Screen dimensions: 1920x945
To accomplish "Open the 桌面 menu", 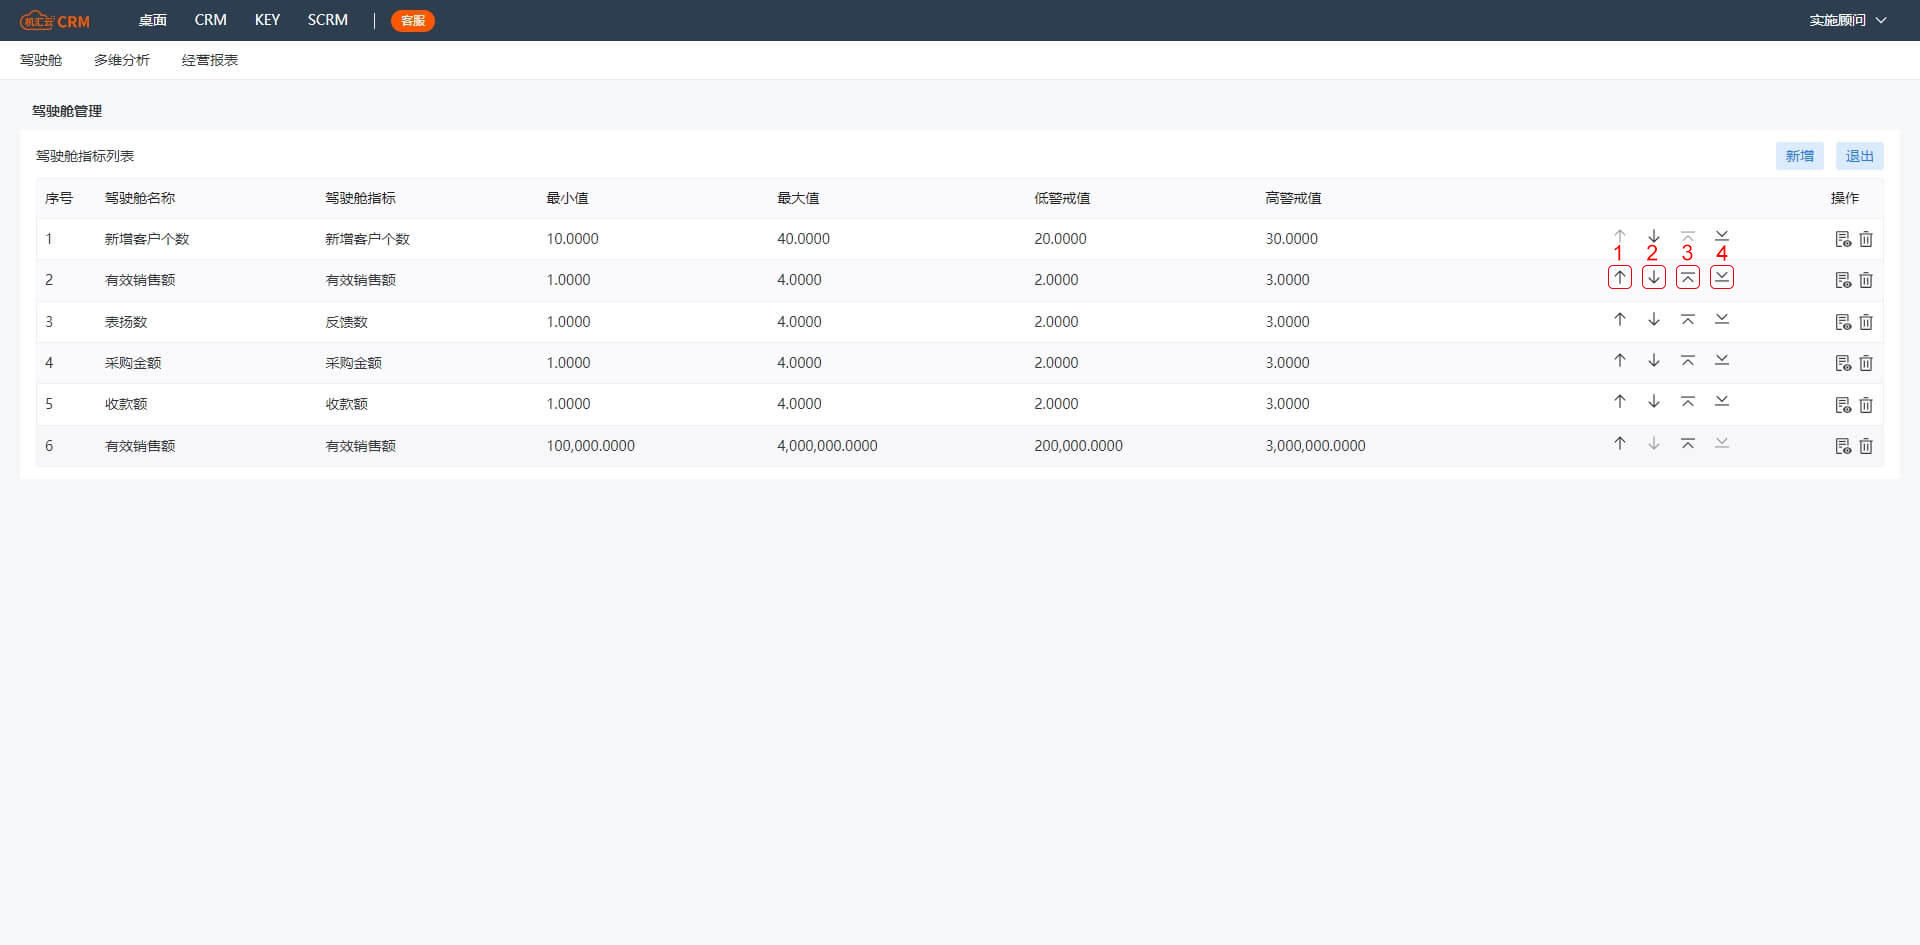I will pos(153,20).
